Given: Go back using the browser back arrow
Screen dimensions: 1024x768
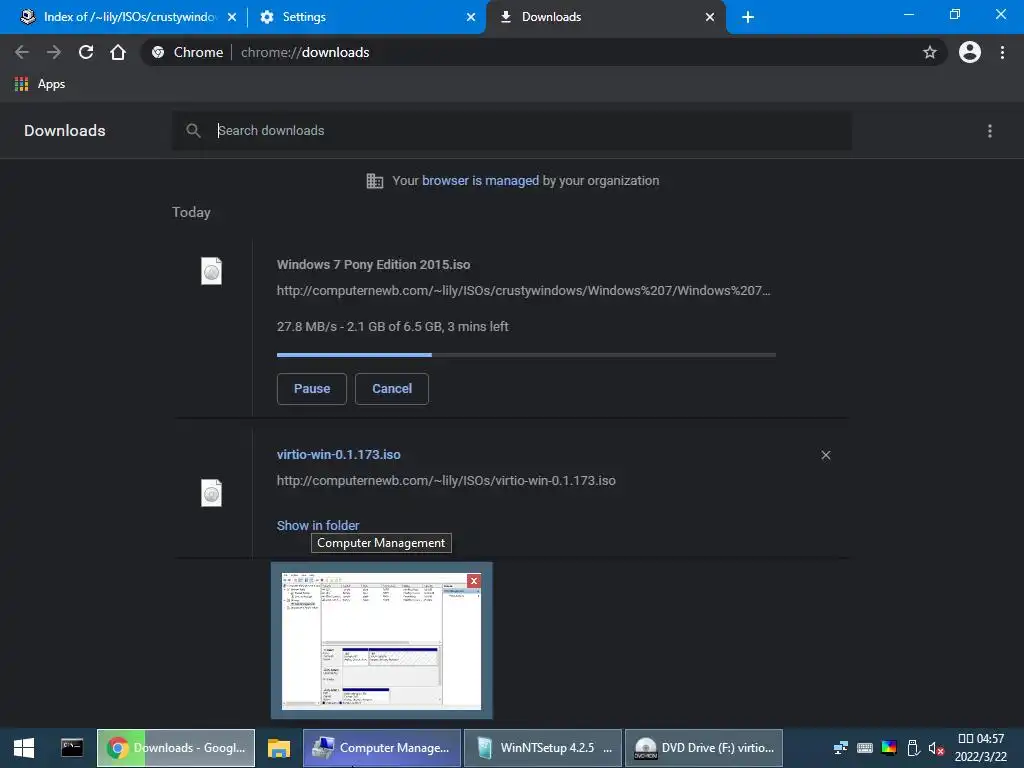Looking at the screenshot, I should coord(22,52).
